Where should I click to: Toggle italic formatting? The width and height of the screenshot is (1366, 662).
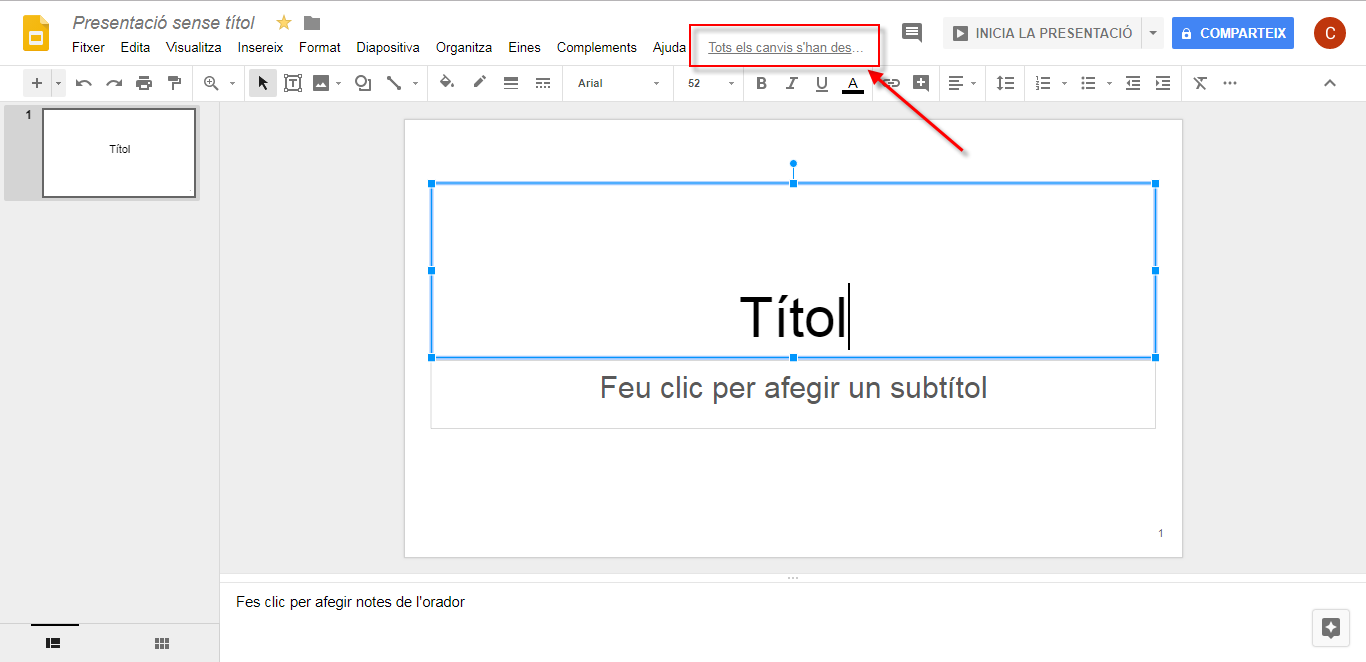pos(791,83)
